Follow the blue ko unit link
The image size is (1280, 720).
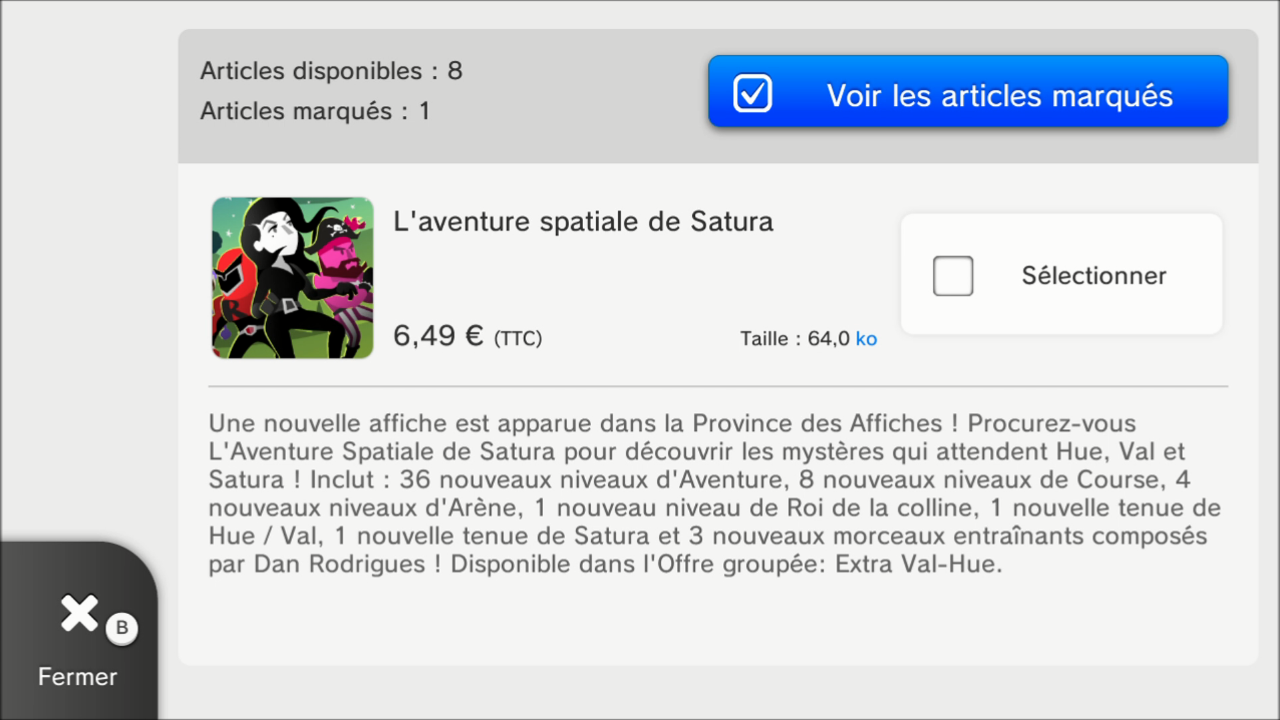tap(866, 339)
